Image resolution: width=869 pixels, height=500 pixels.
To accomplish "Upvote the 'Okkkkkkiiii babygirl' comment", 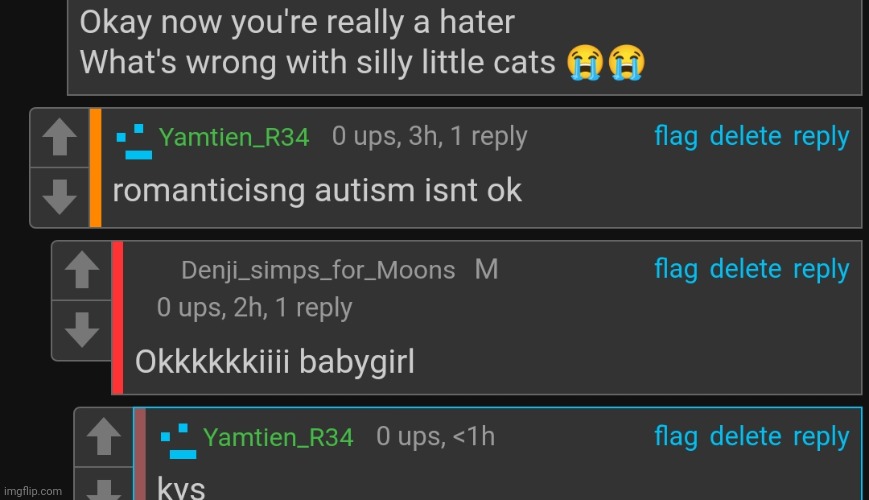I will [81, 271].
